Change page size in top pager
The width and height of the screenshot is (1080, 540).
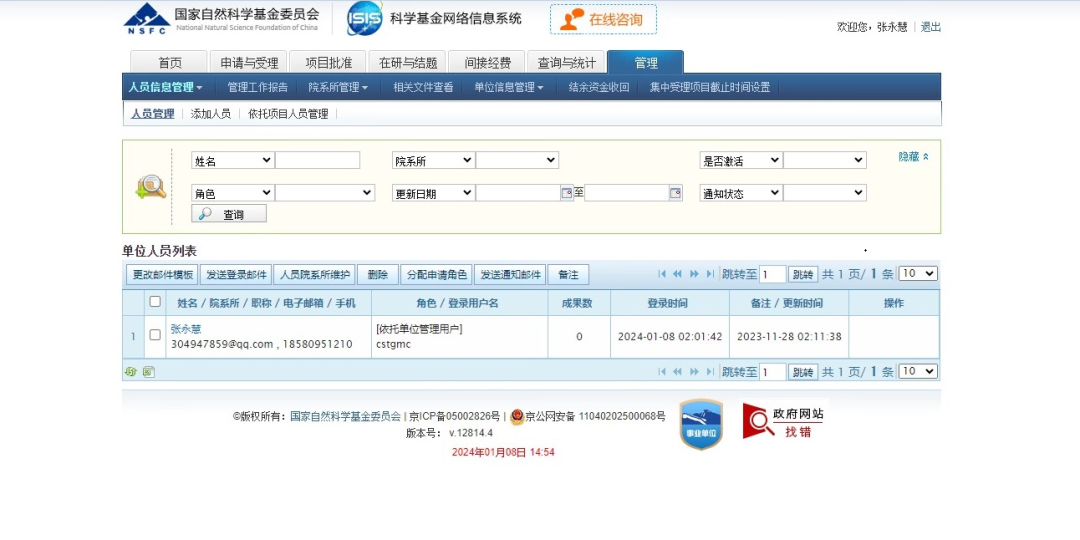(919, 273)
